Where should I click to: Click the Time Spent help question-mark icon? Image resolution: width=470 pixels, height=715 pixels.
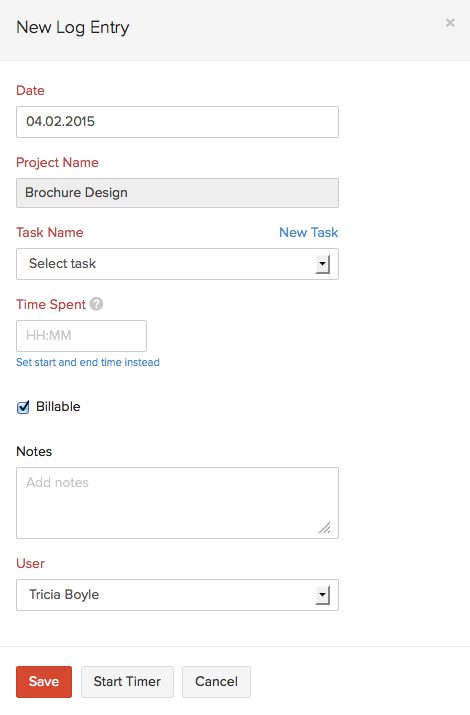pos(96,304)
